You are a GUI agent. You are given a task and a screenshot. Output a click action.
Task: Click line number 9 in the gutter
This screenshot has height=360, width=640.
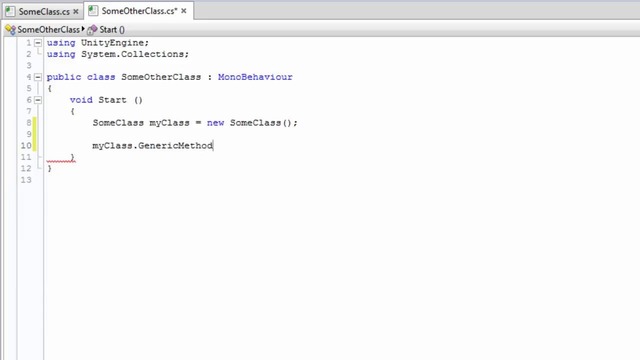tap(29, 134)
